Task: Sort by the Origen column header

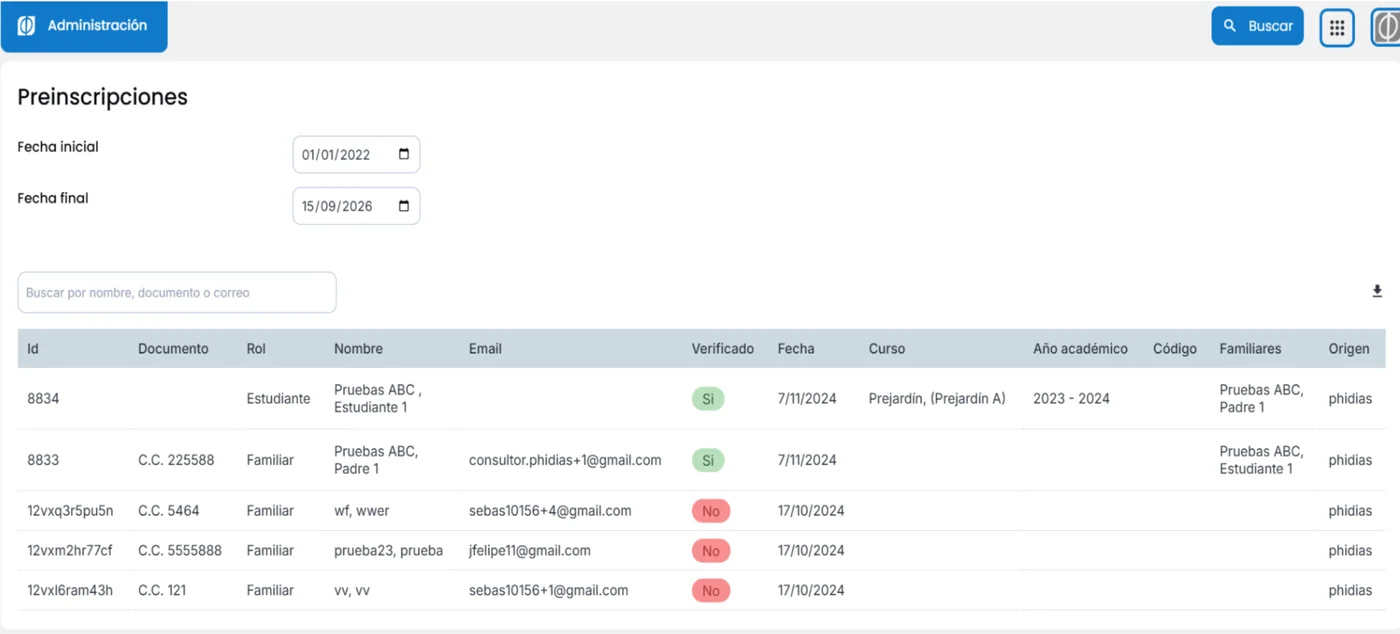Action: 1349,349
